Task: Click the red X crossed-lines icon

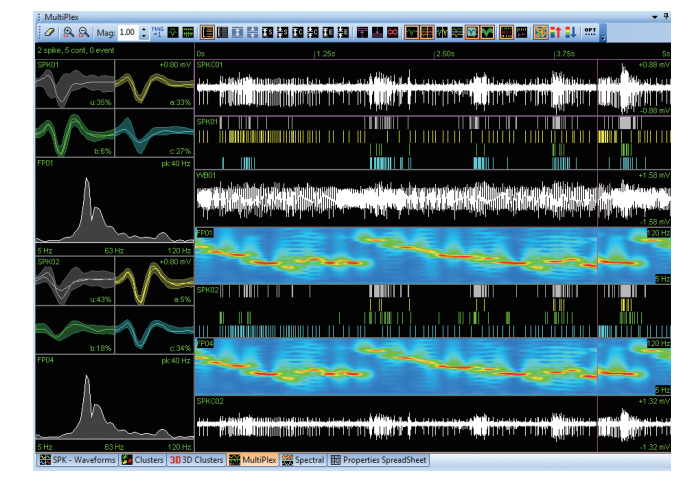Action: [392, 32]
